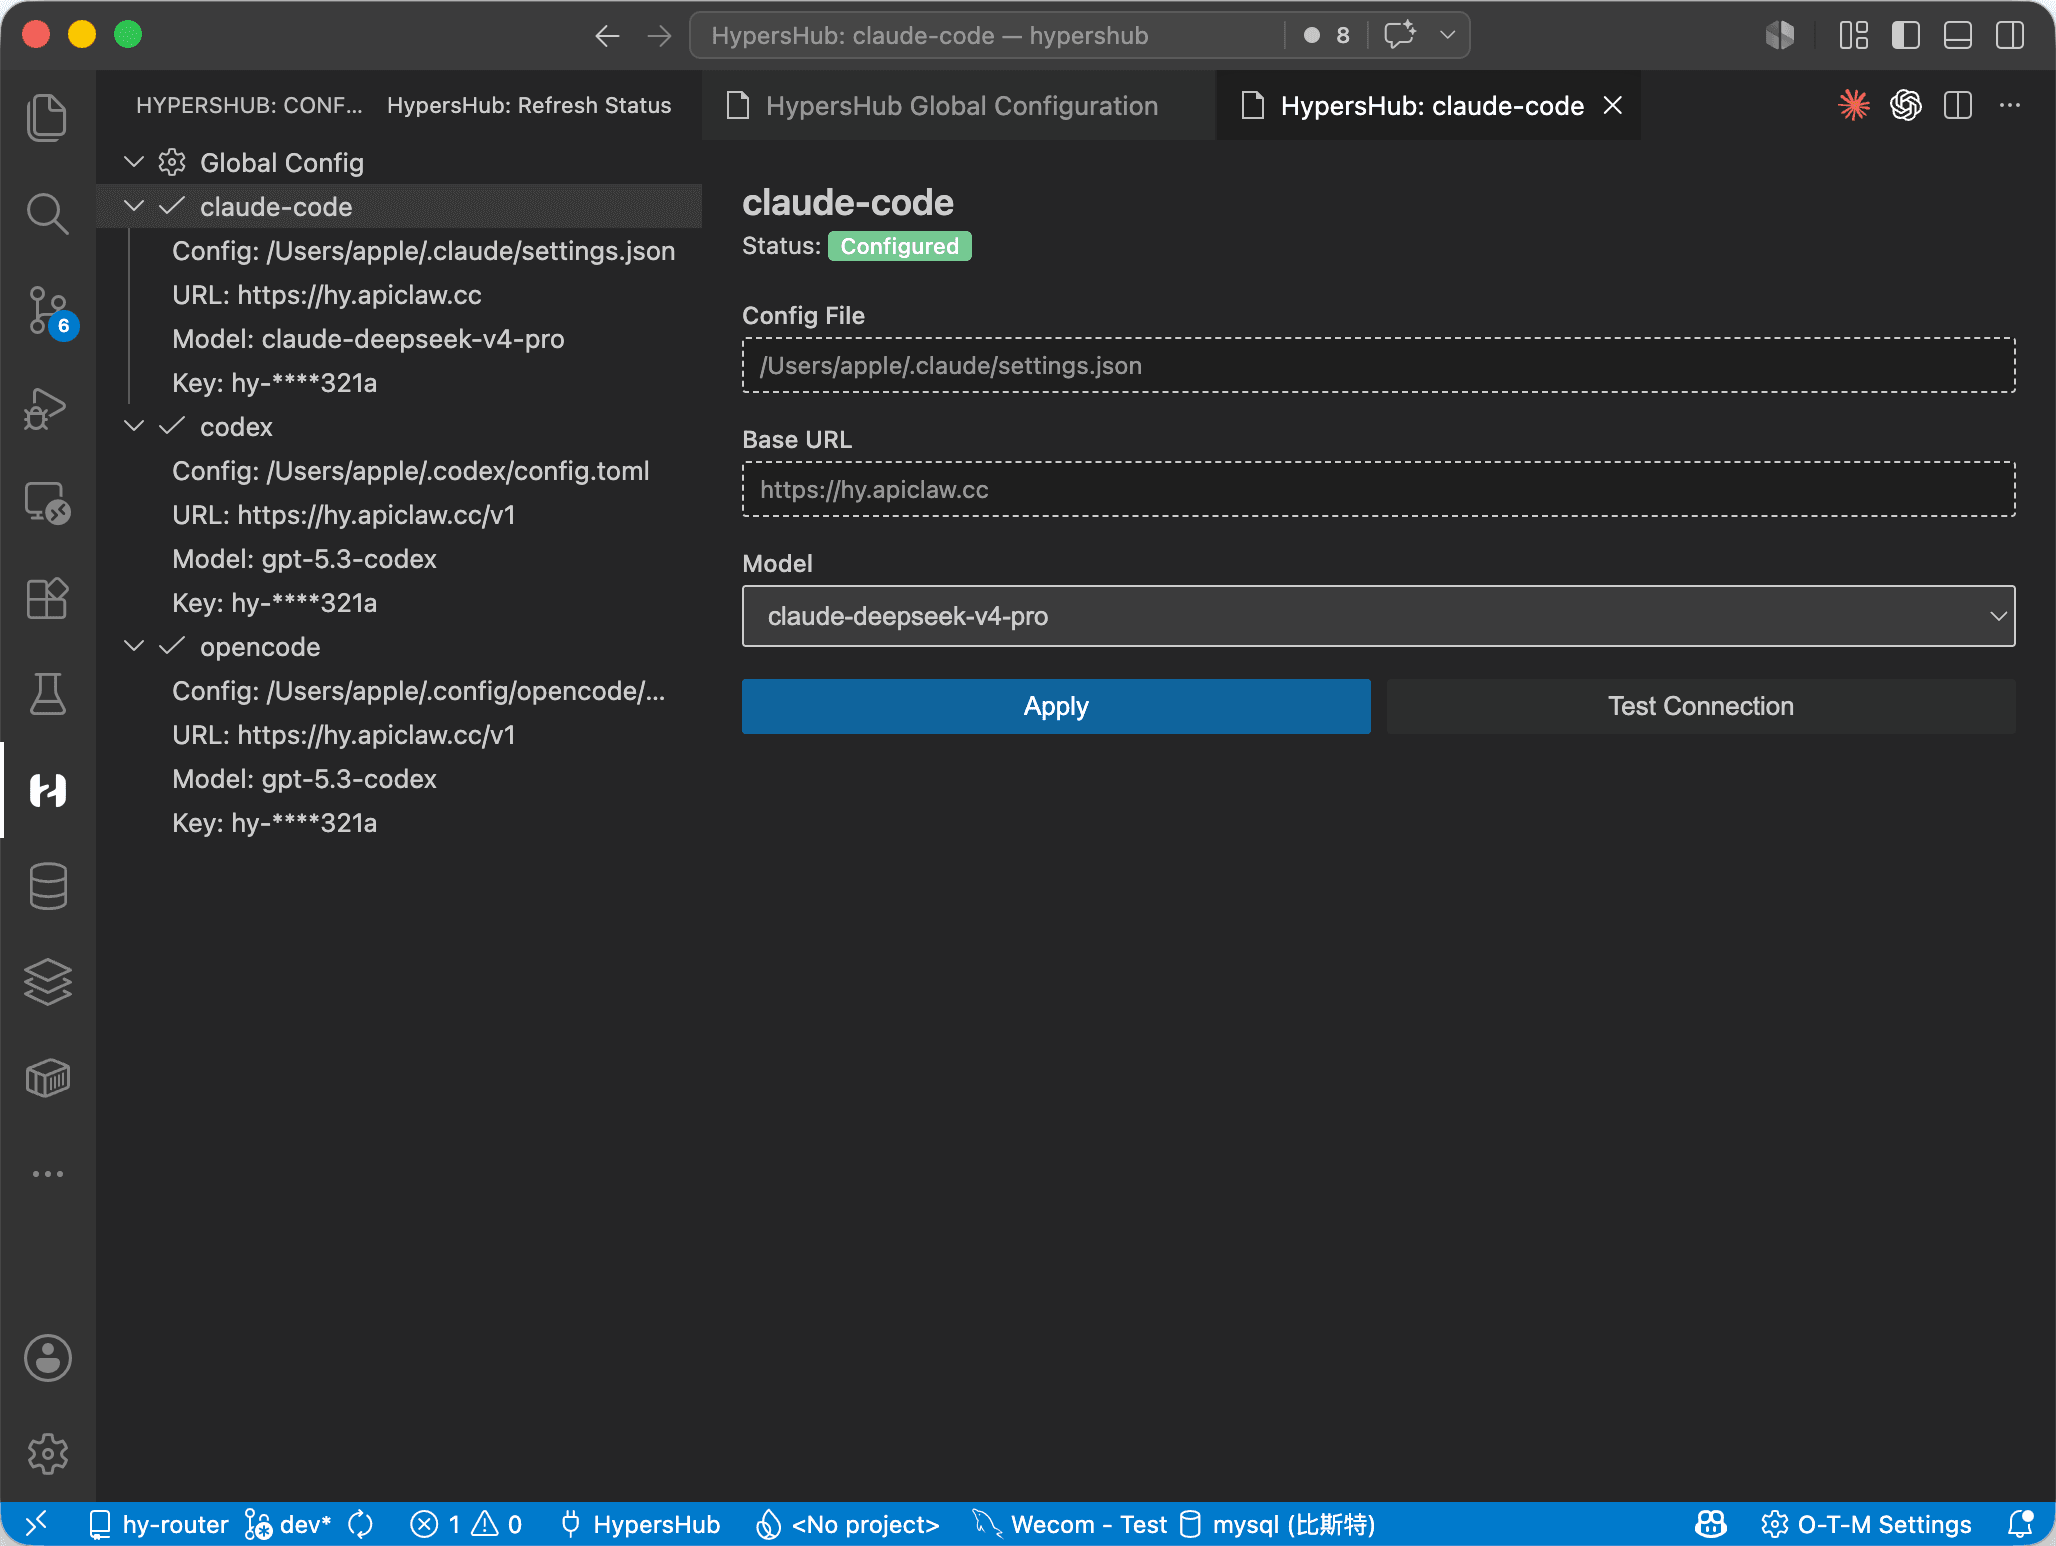The width and height of the screenshot is (2056, 1546).
Task: Open the errors and warnings problems panel
Action: click(466, 1524)
